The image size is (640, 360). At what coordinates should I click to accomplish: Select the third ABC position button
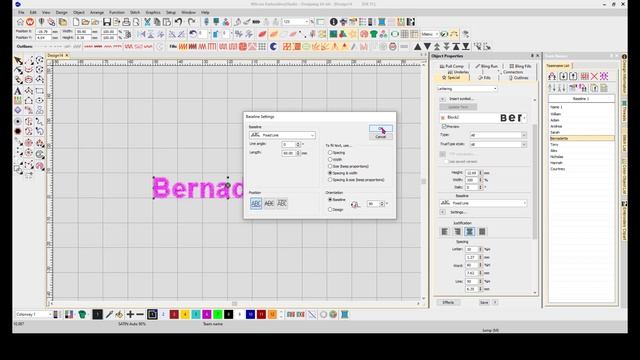[x=282, y=203]
